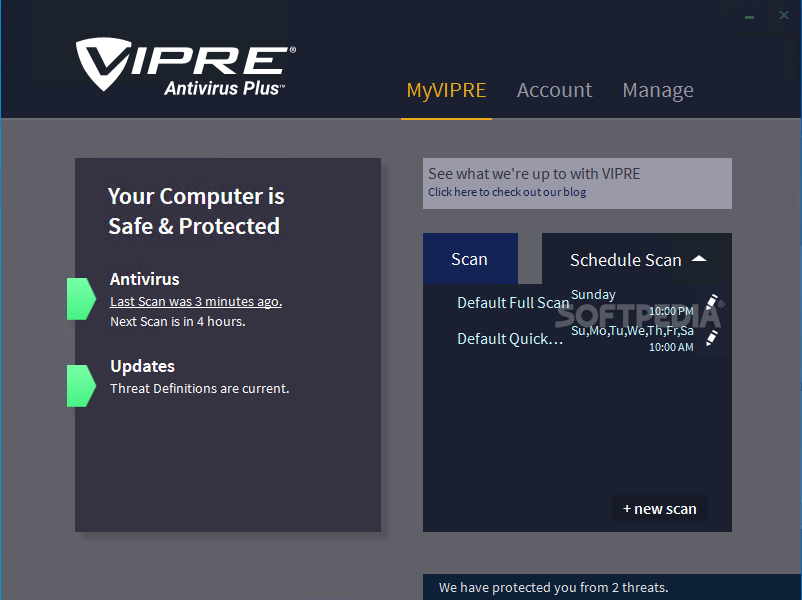
Task: Close the VIPRE window
Action: (784, 15)
